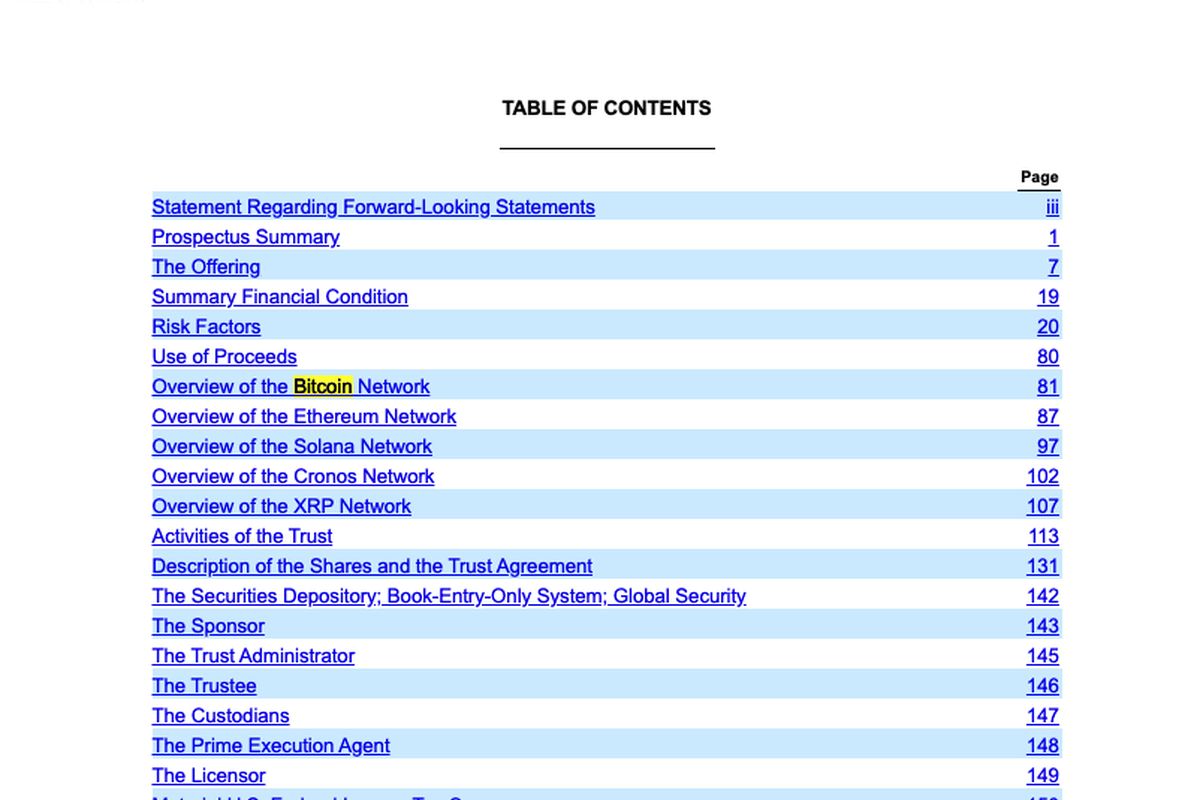Open the Overview of the Ethereum Network link

click(x=304, y=417)
